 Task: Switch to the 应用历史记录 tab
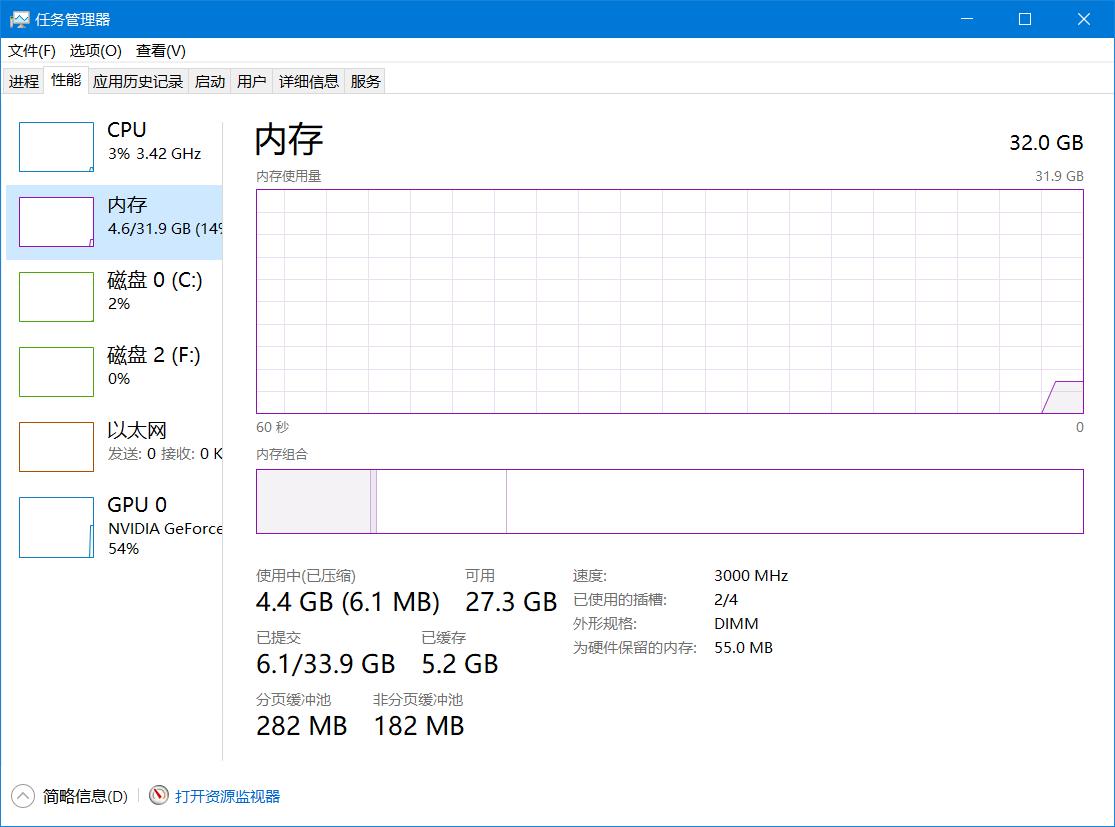coord(138,81)
